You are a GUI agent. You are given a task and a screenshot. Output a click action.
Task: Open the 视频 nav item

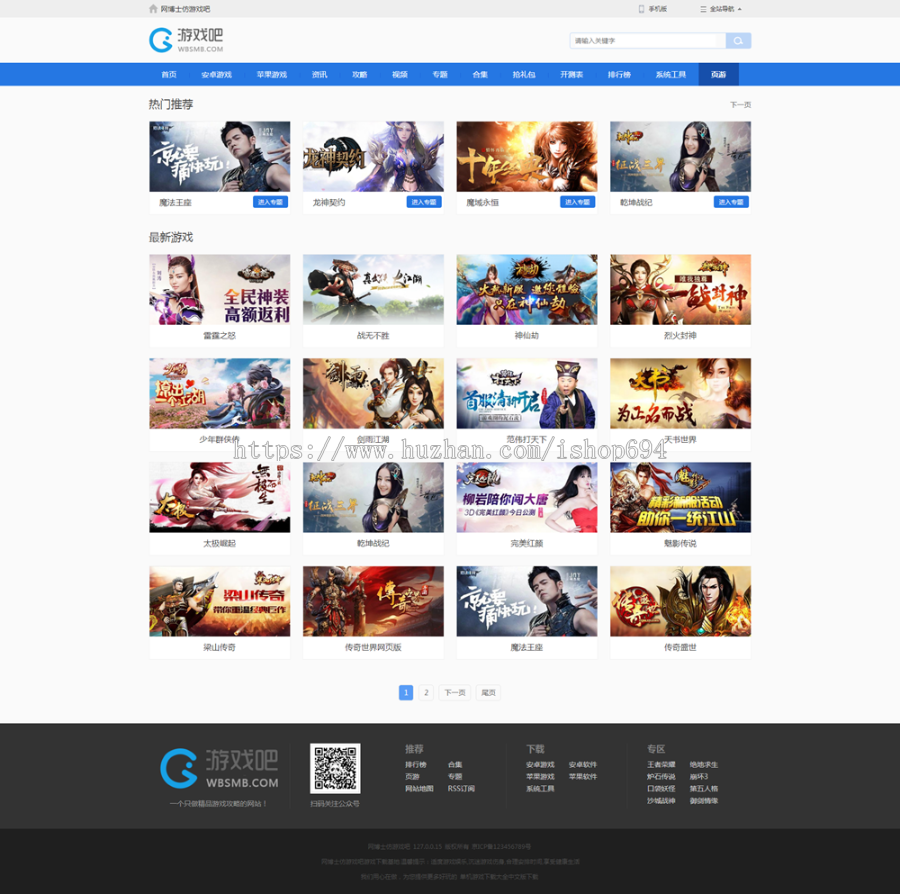coord(399,75)
